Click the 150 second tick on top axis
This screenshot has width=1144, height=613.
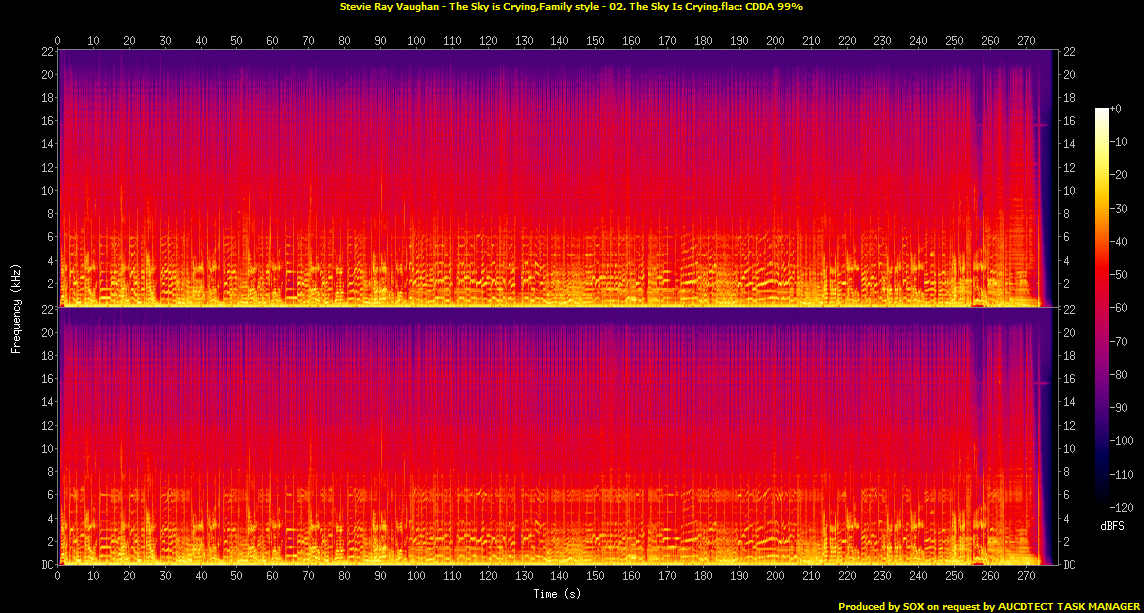click(596, 41)
